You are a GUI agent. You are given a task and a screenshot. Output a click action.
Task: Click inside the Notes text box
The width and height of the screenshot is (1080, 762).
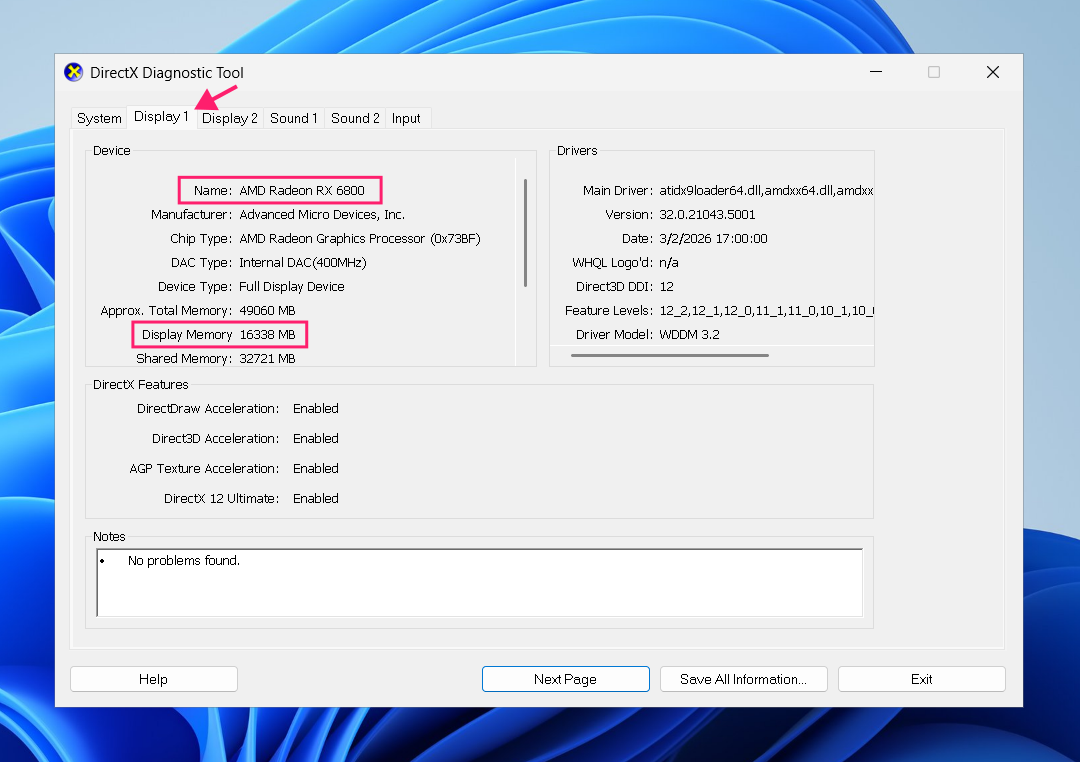click(479, 583)
